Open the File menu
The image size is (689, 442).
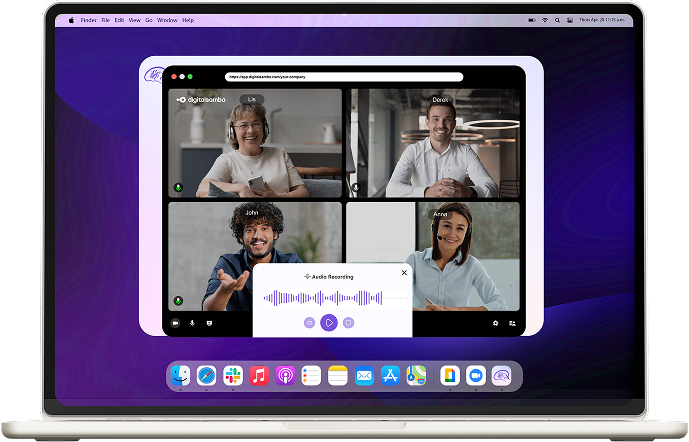105,20
